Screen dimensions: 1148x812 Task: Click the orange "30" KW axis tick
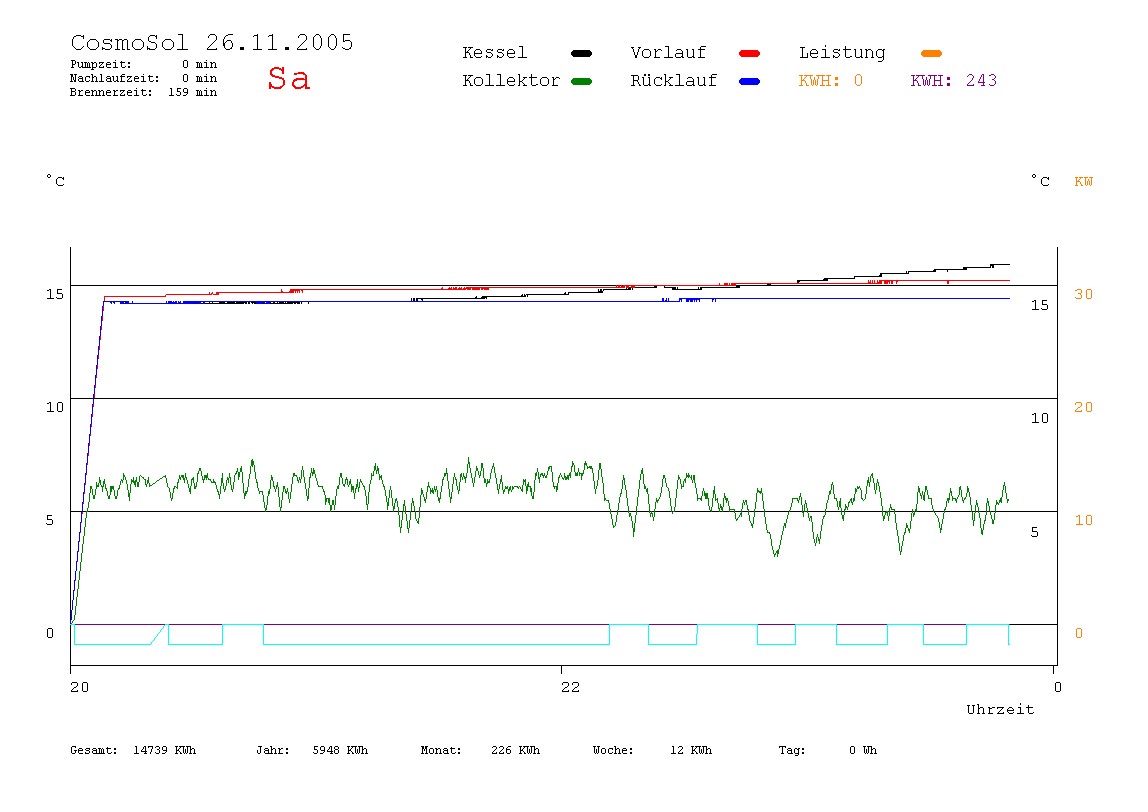click(x=1084, y=294)
